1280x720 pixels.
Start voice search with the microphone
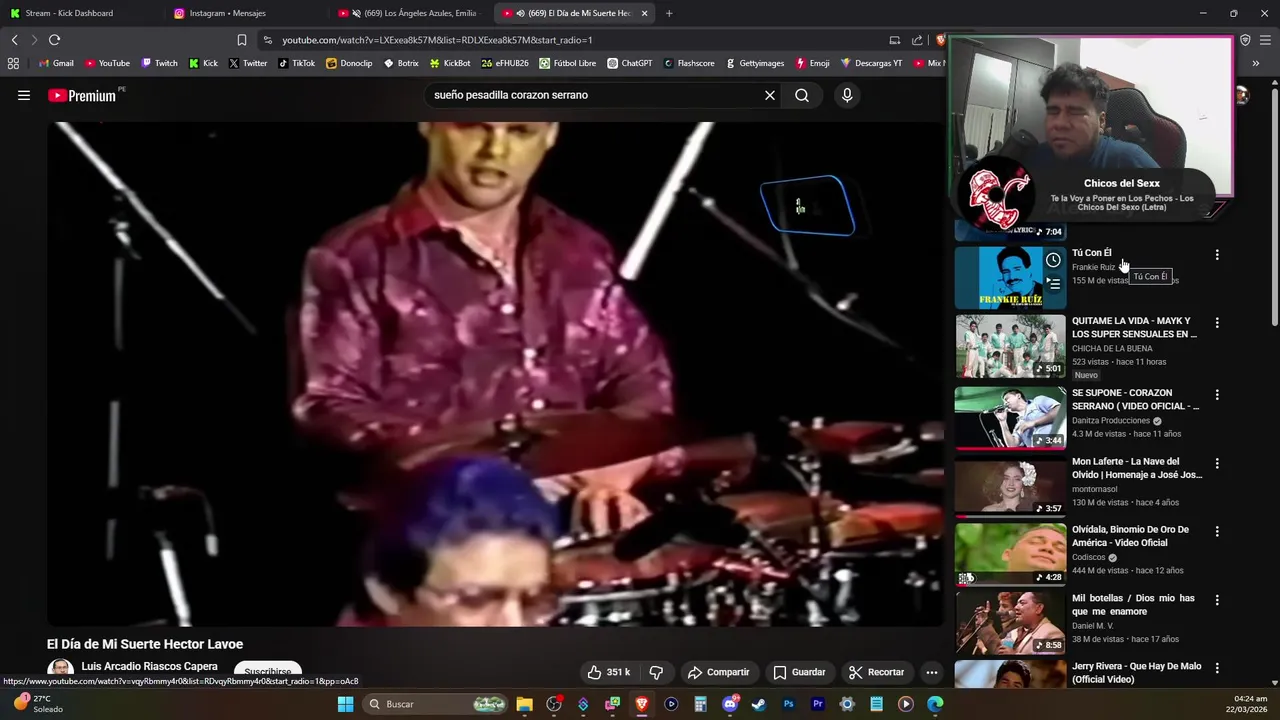[x=847, y=95]
